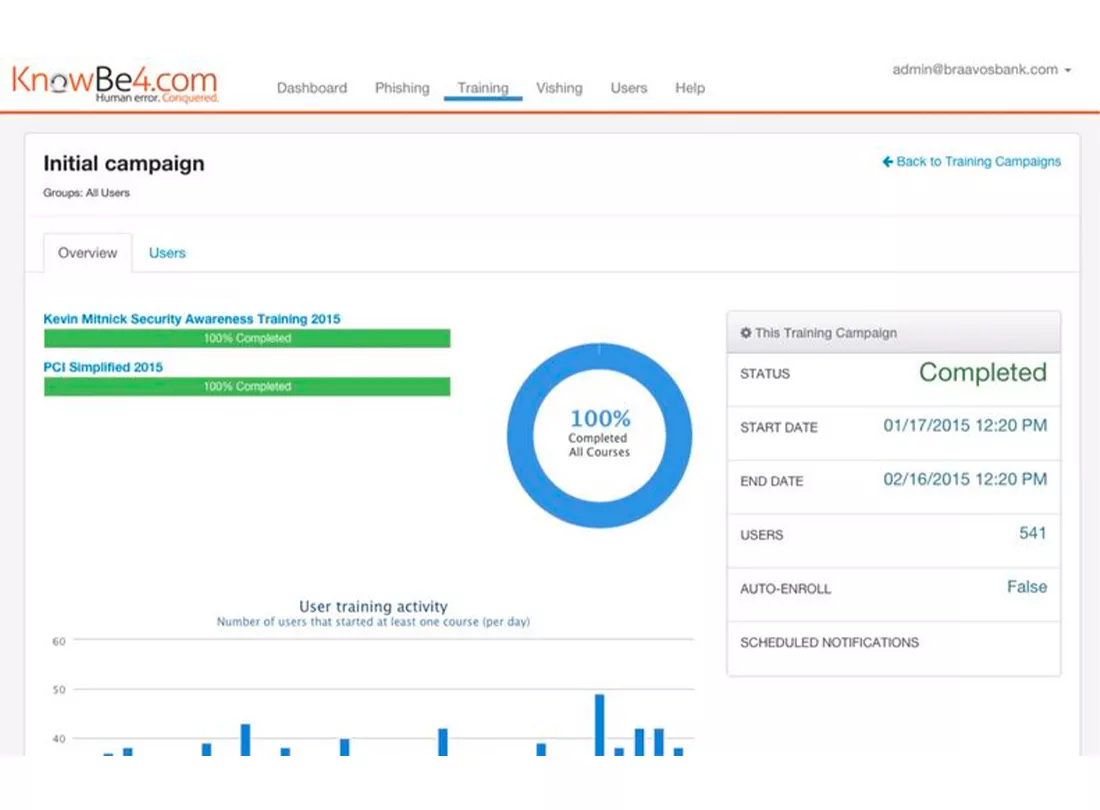1100x810 pixels.
Task: Open Kevin Mitnick Security Awareness Training 2015
Action: pos(191,319)
